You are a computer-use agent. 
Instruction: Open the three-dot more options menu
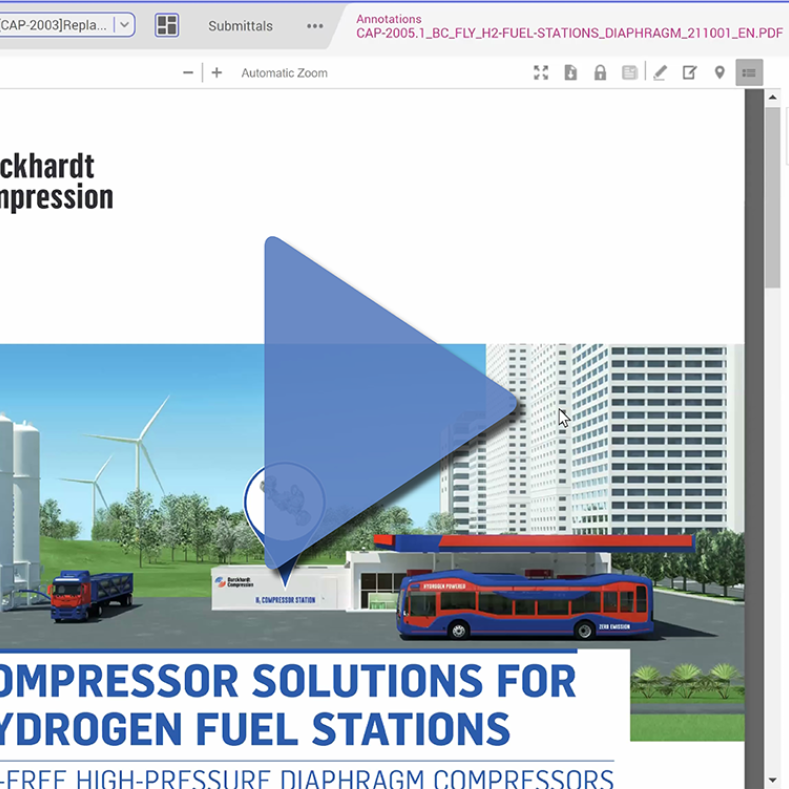(x=315, y=26)
